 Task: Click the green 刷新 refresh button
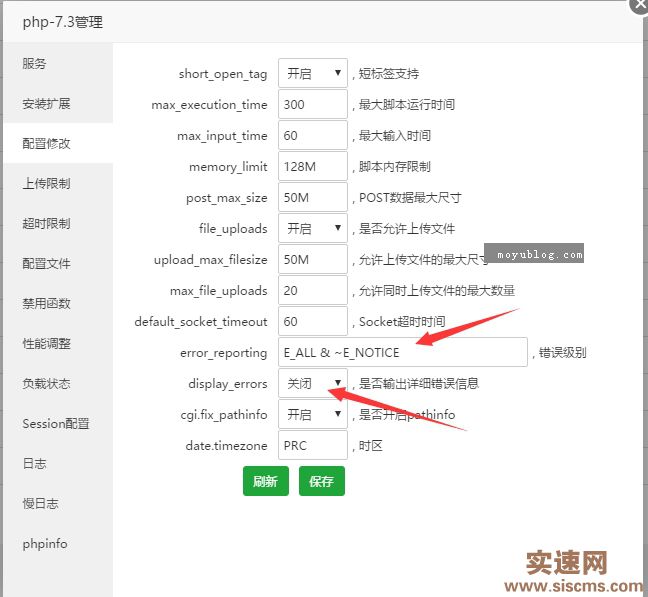[266, 481]
